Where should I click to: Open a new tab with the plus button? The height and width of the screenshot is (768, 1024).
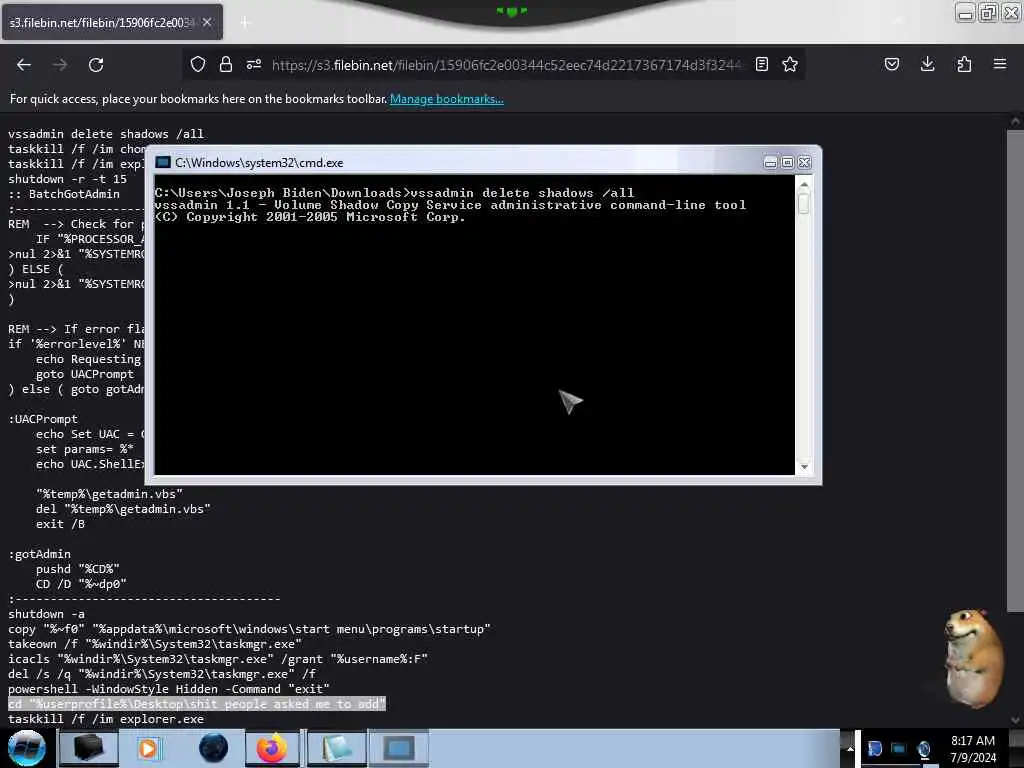245,22
